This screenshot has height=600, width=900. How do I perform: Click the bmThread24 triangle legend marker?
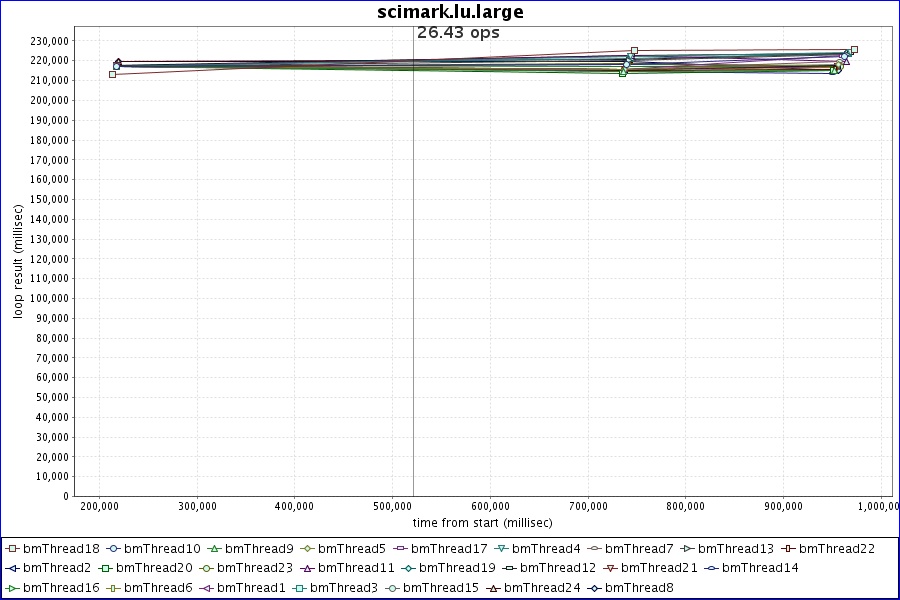point(493,588)
